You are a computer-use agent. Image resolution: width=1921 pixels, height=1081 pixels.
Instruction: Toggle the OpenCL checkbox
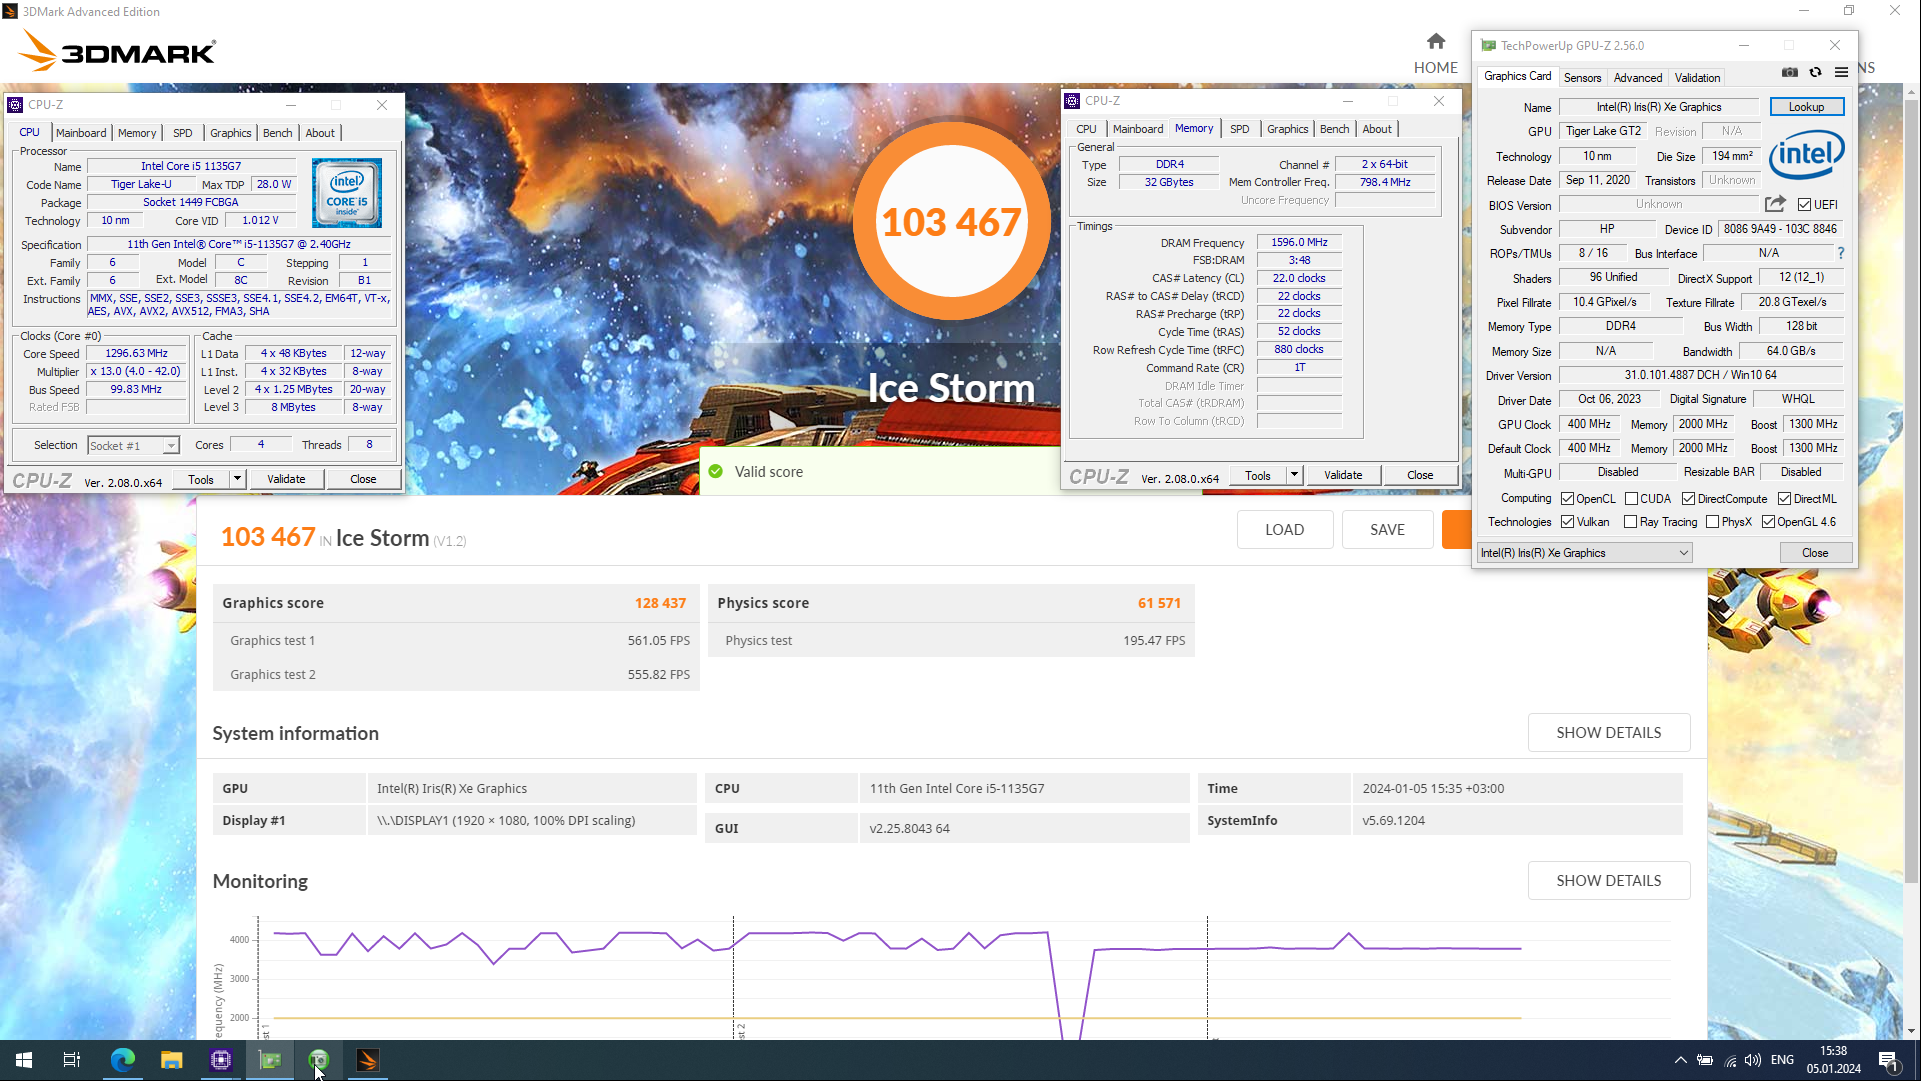tap(1567, 499)
